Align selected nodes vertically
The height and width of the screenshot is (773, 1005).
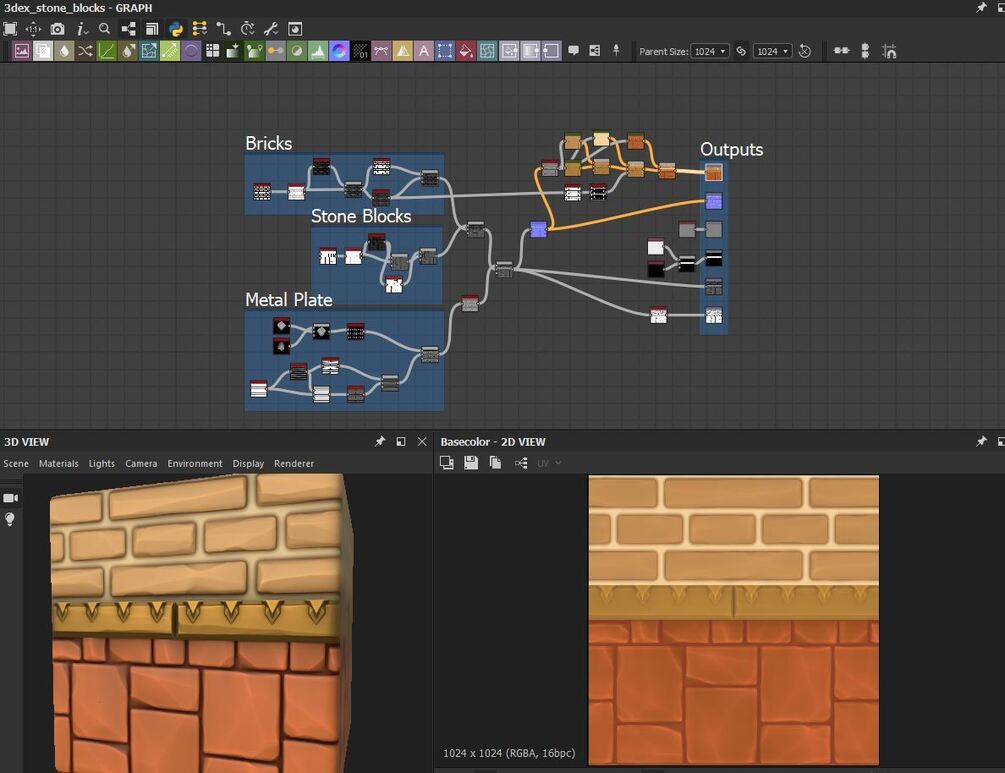865,51
